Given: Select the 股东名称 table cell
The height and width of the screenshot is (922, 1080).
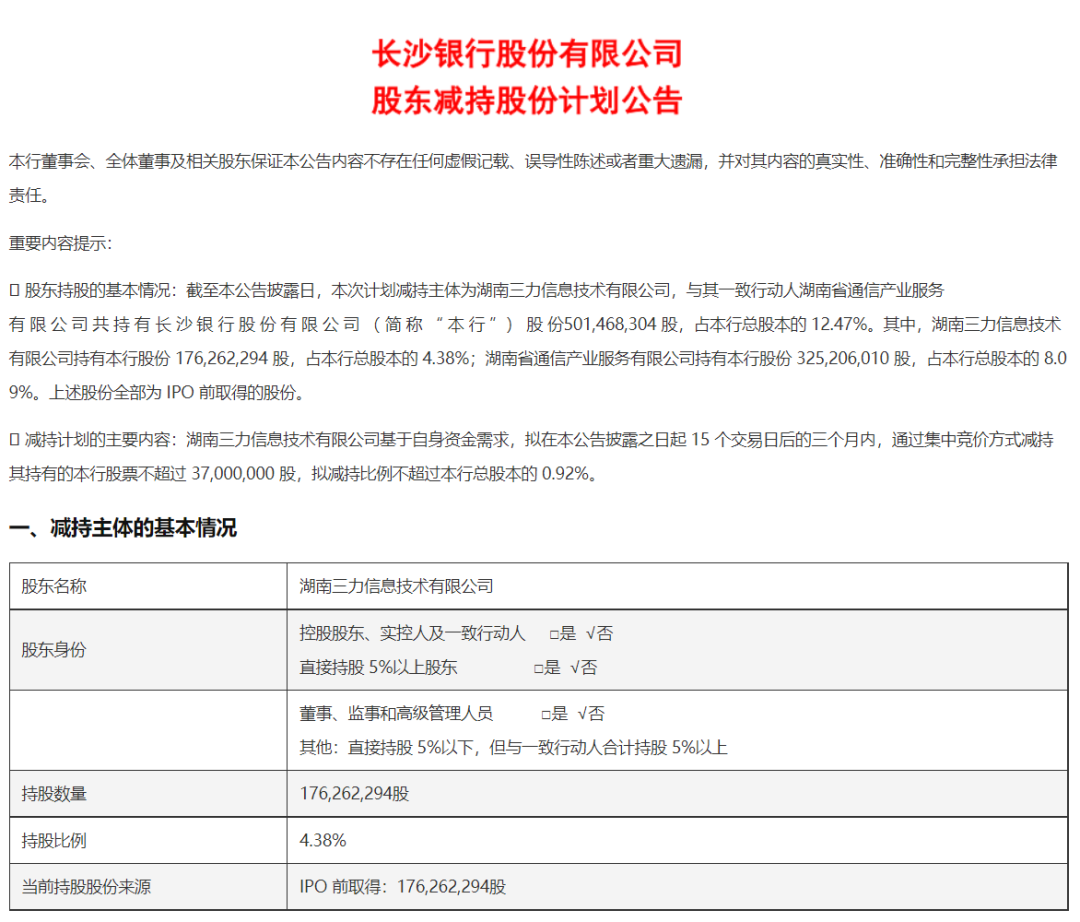Looking at the screenshot, I should pos(54,586).
